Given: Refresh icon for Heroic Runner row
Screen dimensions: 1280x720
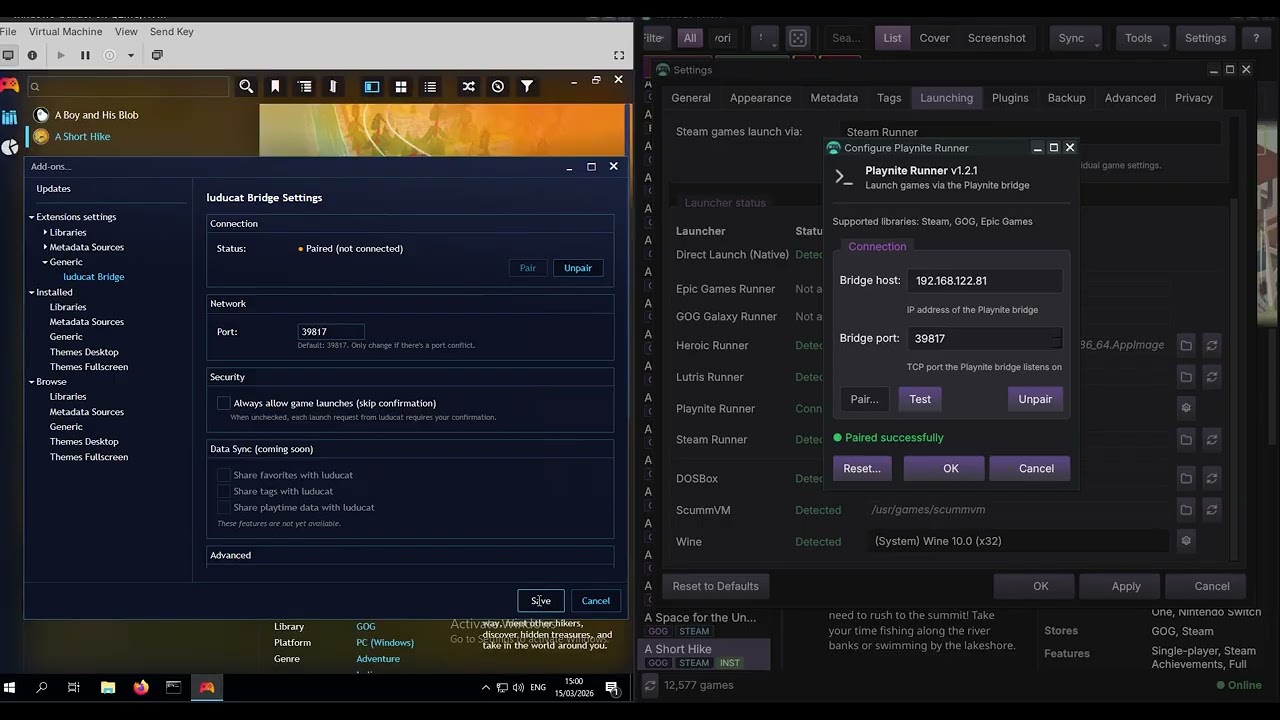Looking at the screenshot, I should point(1212,345).
